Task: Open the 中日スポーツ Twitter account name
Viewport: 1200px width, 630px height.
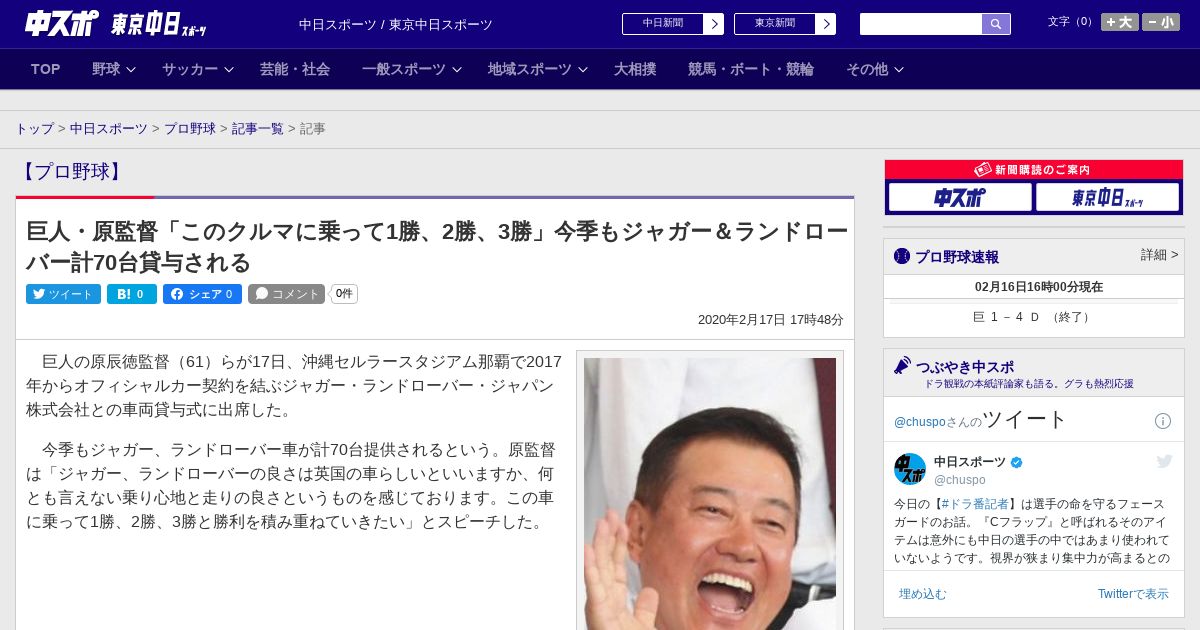Action: click(x=971, y=462)
